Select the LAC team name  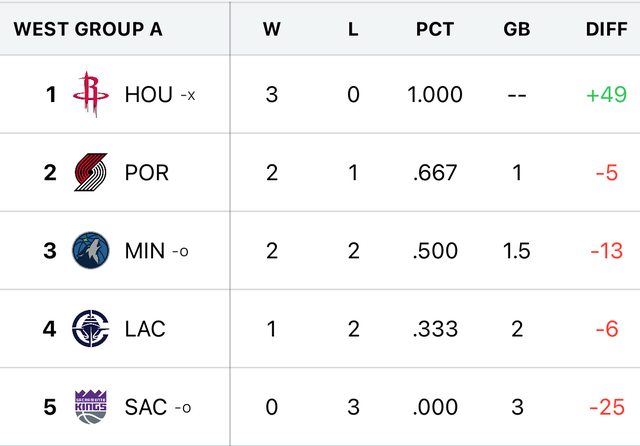tap(146, 329)
